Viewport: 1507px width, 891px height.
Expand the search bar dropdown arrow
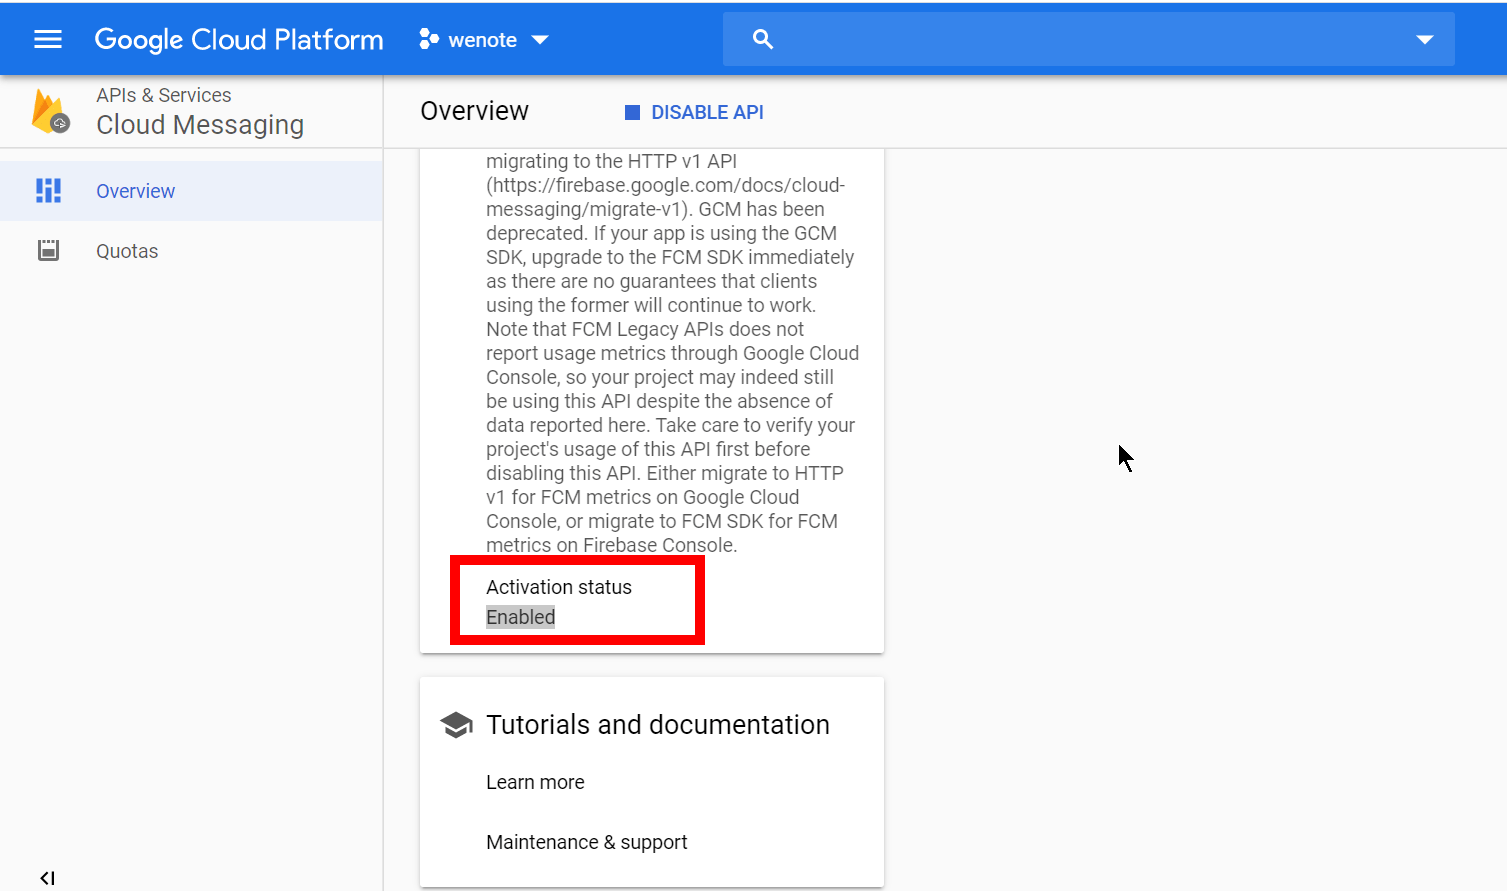1424,40
